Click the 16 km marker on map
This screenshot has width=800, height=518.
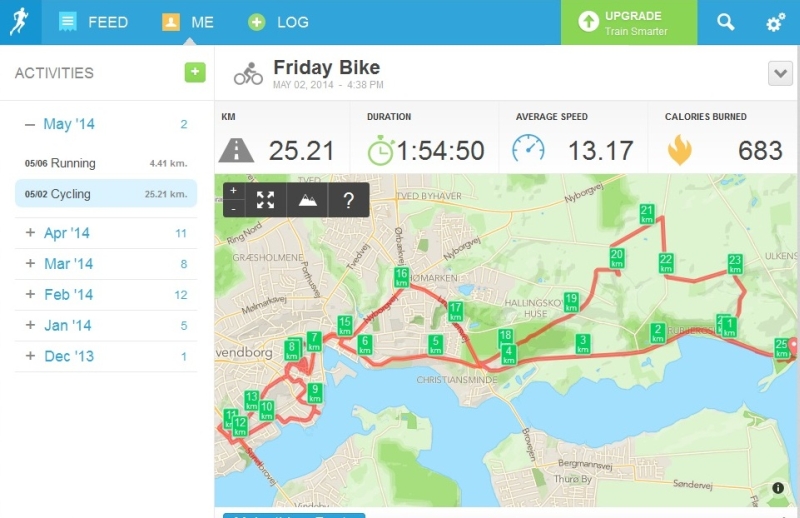402,277
